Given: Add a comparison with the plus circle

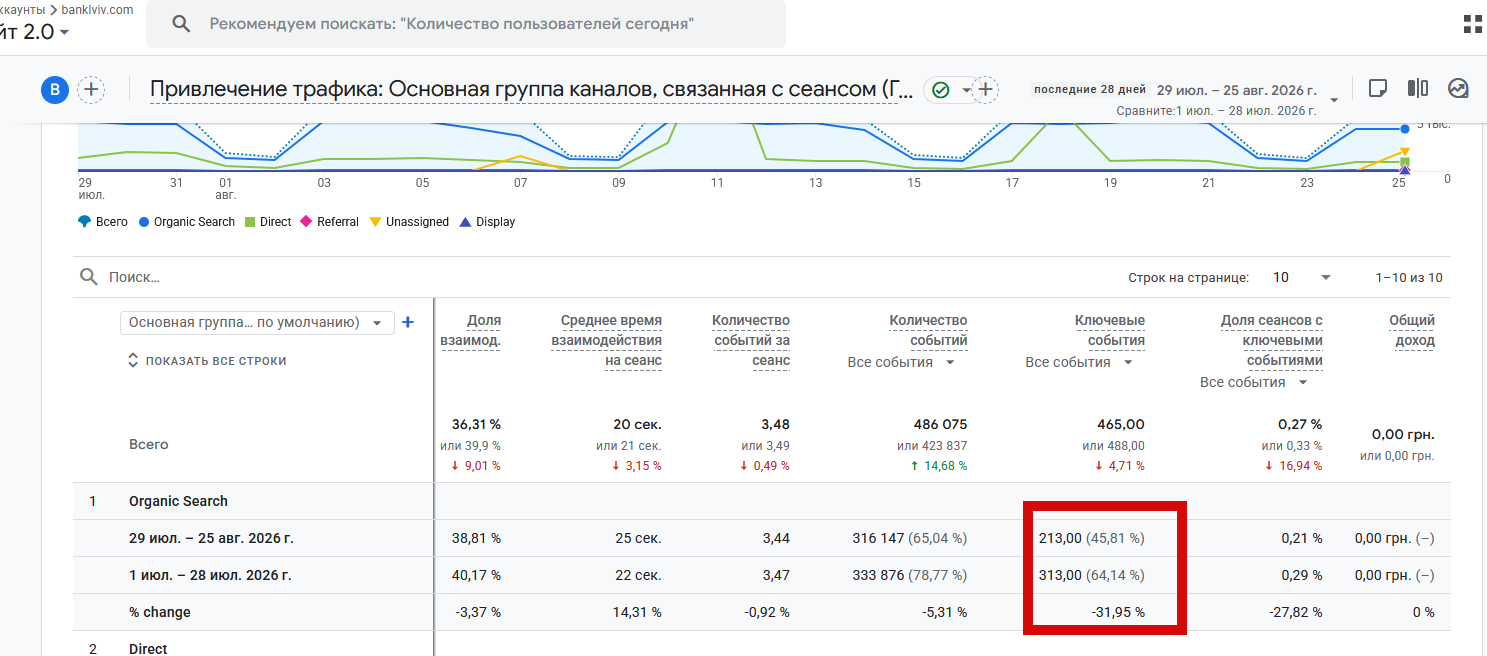Looking at the screenshot, I should coord(91,90).
